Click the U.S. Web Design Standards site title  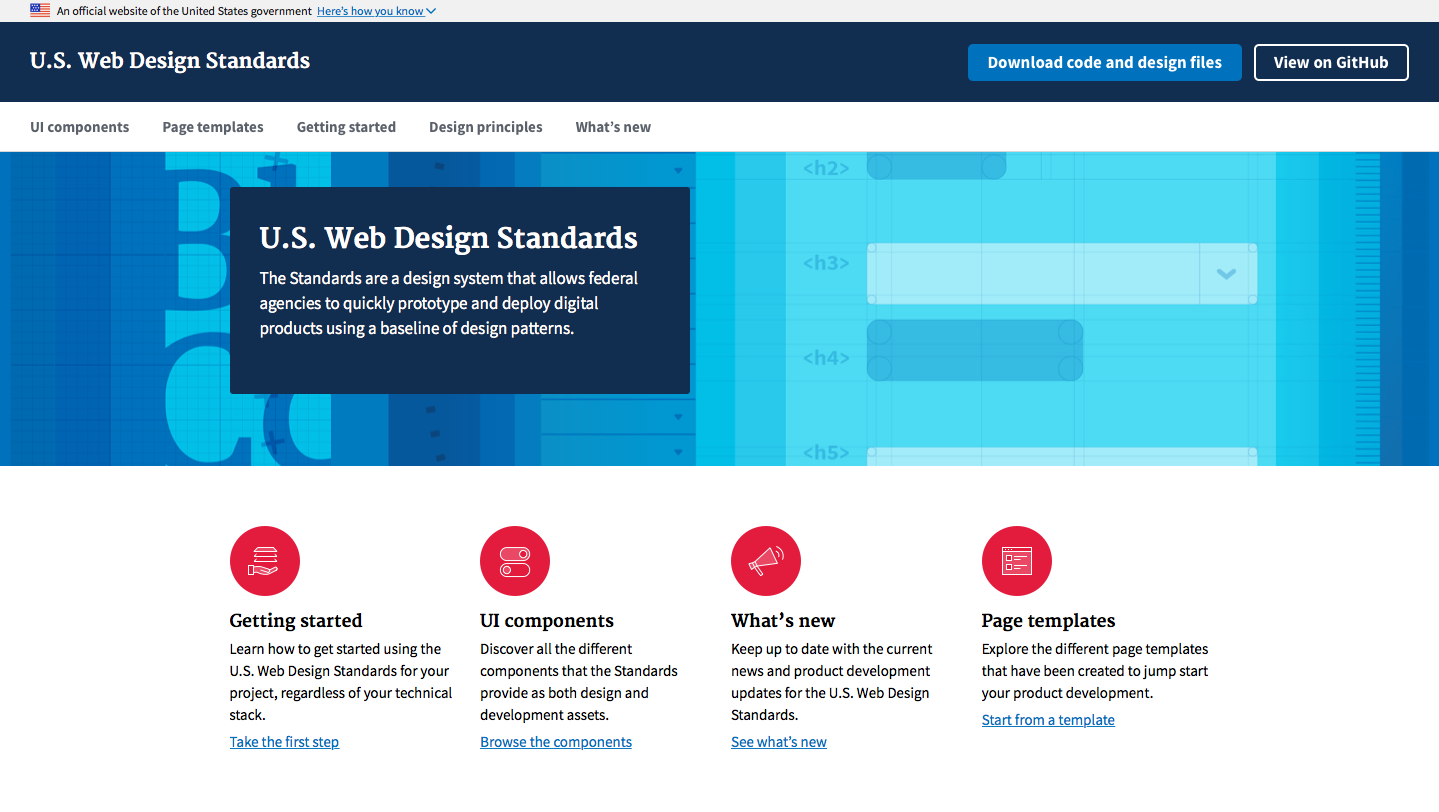tap(170, 61)
